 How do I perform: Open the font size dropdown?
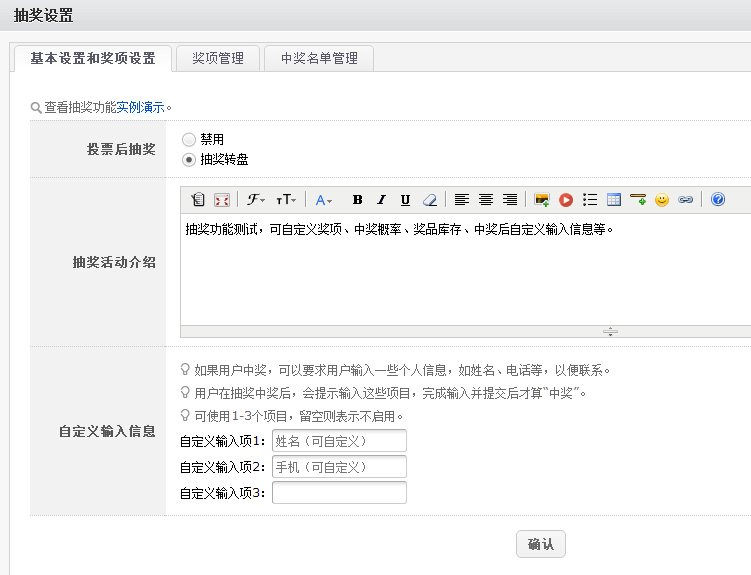(x=286, y=200)
